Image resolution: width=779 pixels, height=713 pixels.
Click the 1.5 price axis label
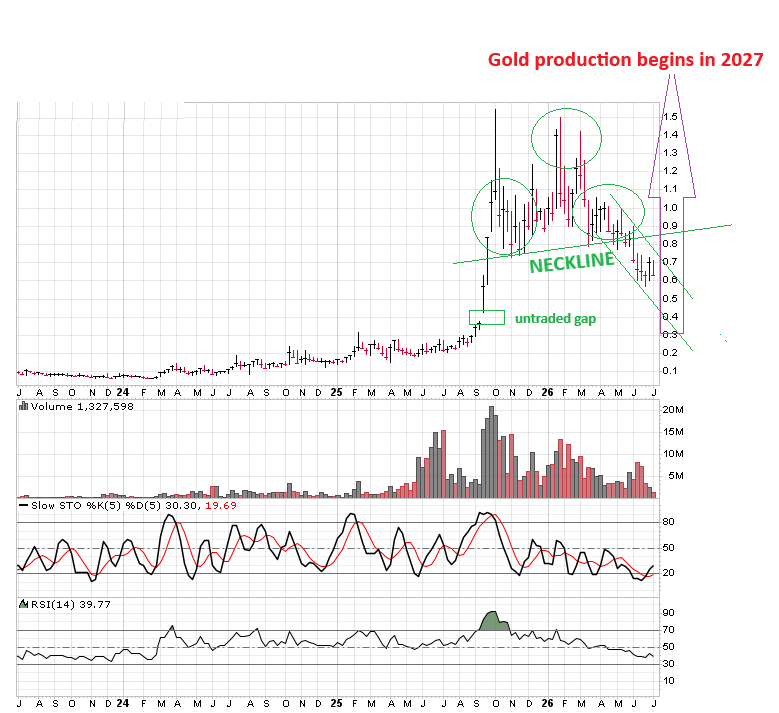tap(670, 117)
